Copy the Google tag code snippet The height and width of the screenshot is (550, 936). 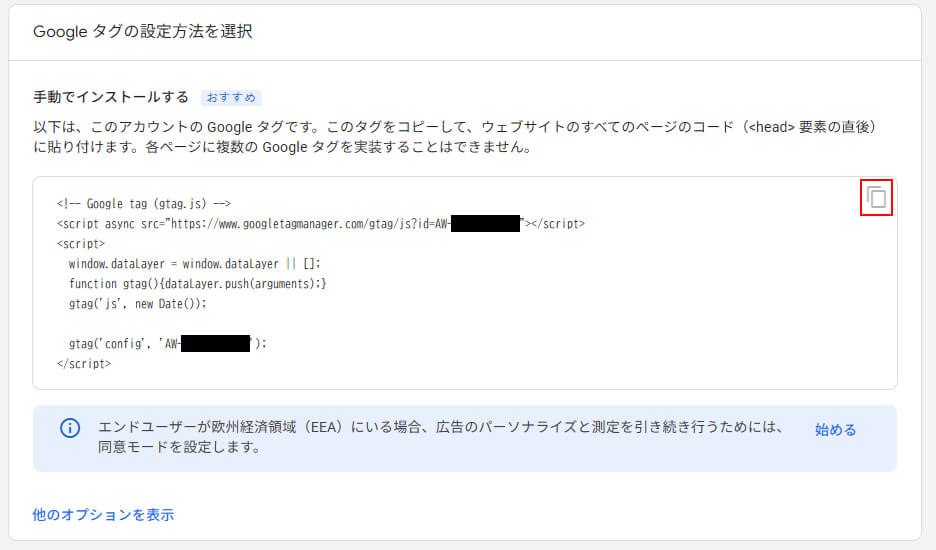(x=877, y=198)
